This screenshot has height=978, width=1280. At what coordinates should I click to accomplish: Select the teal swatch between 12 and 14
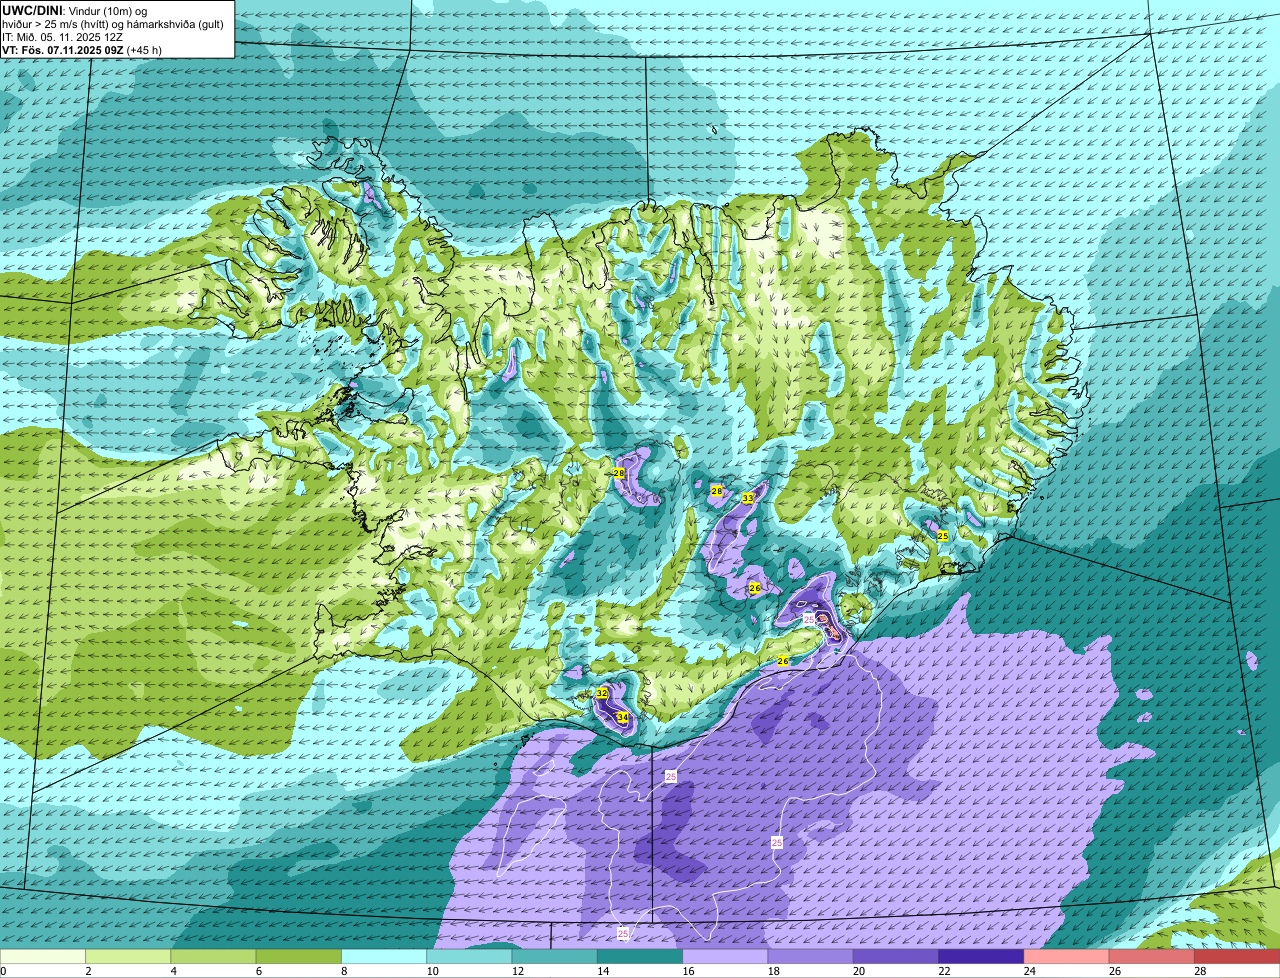555,957
